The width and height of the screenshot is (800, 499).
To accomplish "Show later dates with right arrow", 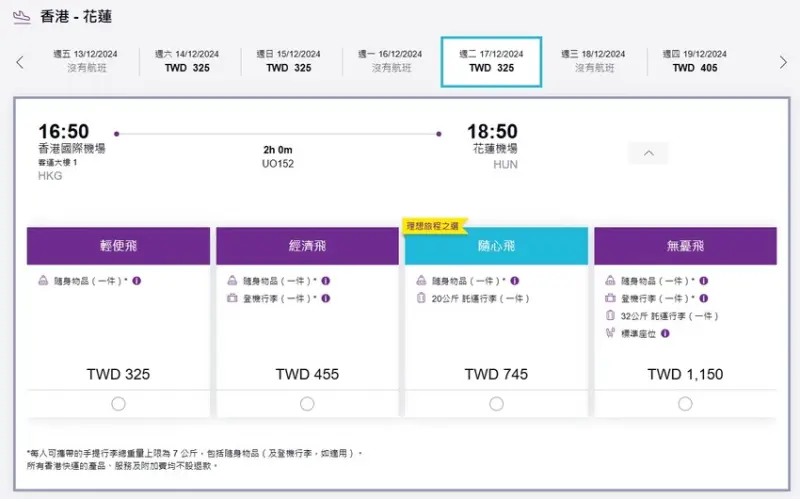I will [x=783, y=62].
